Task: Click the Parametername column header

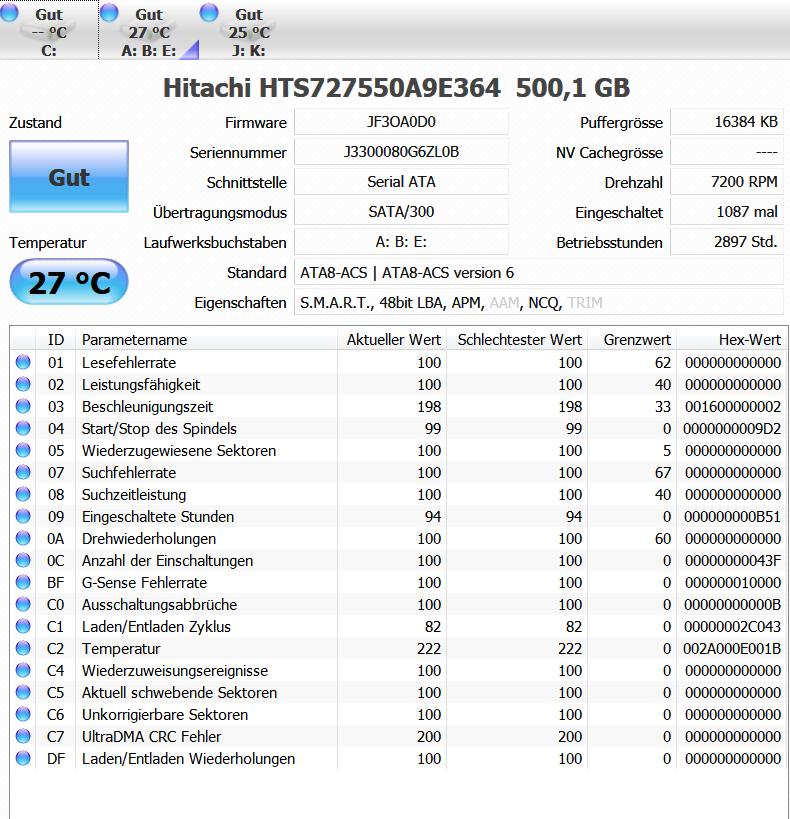Action: click(x=206, y=340)
